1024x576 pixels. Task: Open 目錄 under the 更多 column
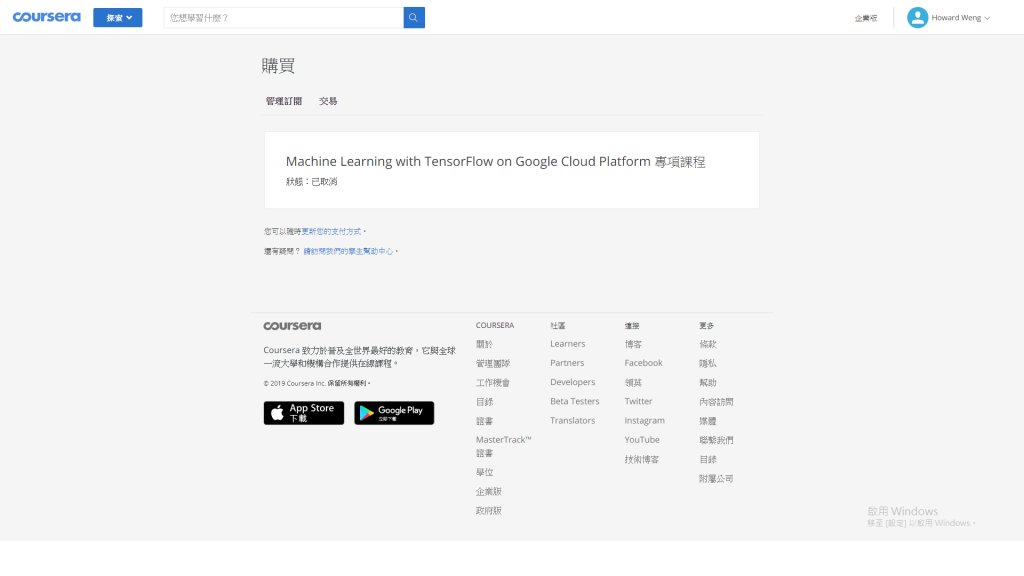click(x=707, y=460)
